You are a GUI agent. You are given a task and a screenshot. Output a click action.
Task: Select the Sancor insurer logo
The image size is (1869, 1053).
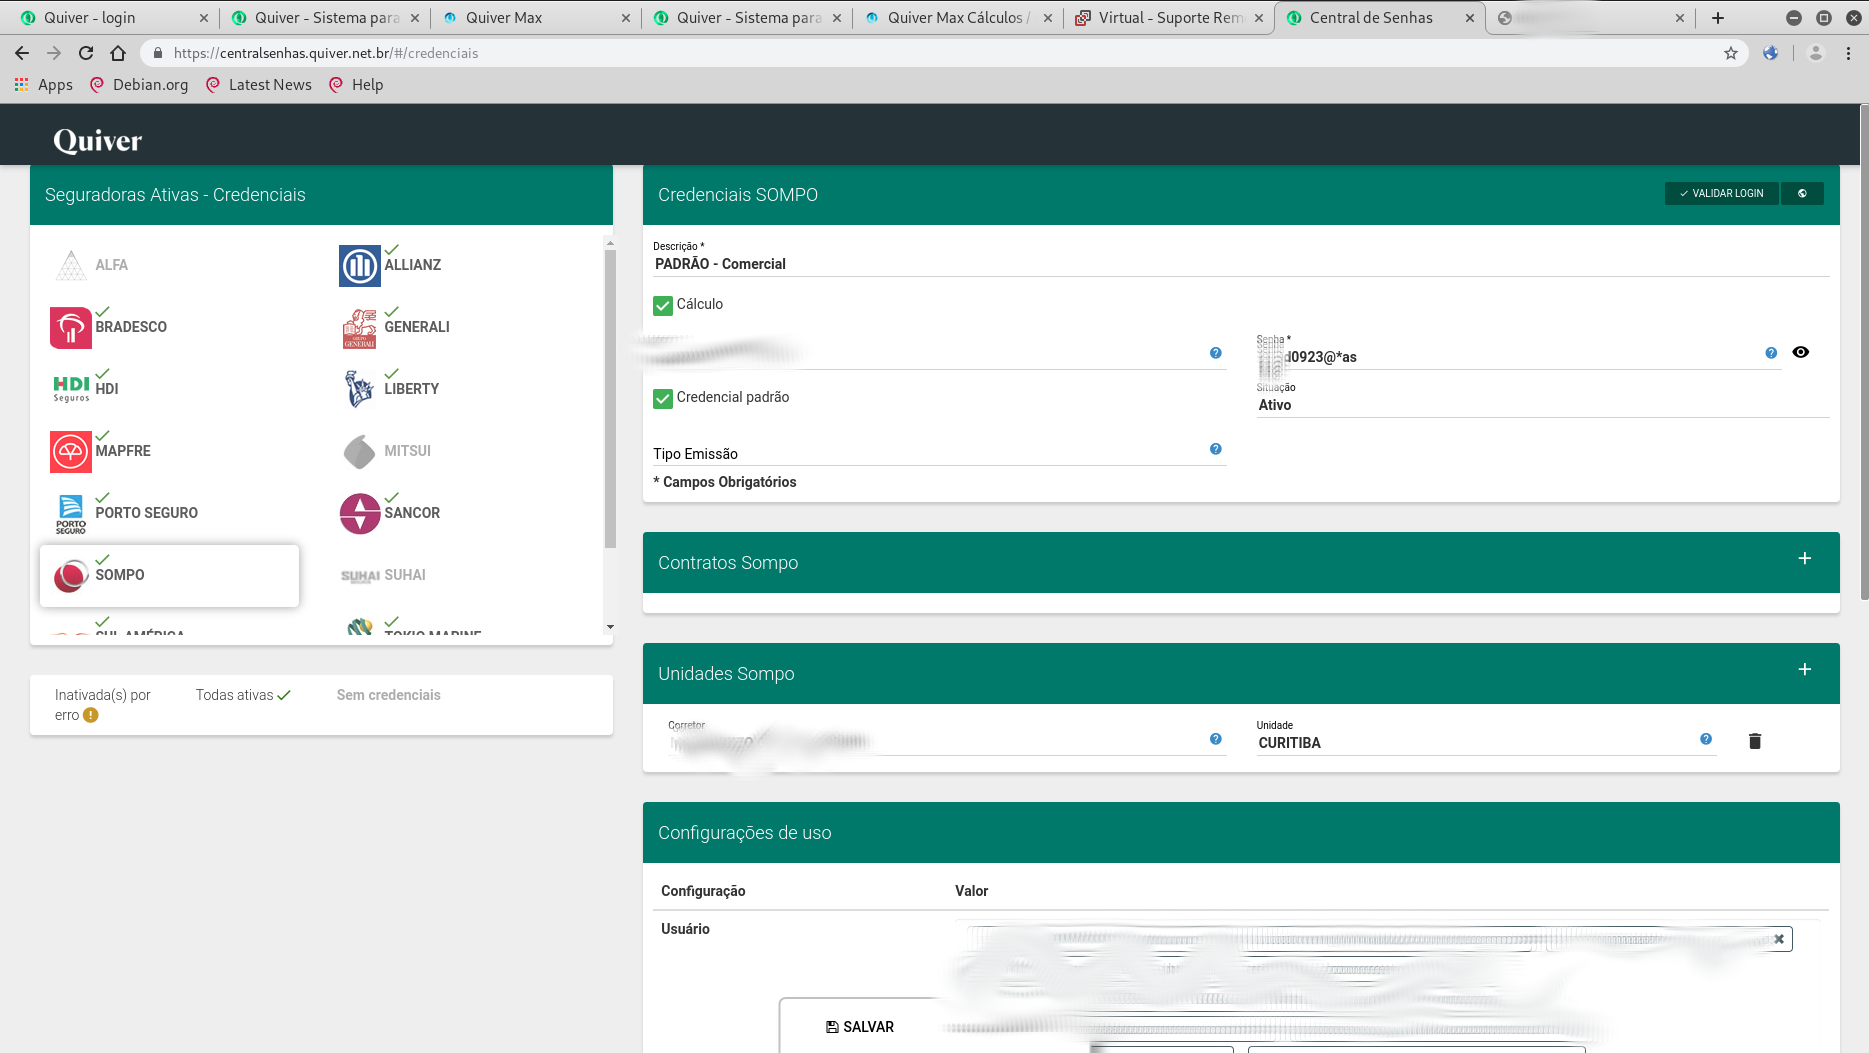click(360, 514)
